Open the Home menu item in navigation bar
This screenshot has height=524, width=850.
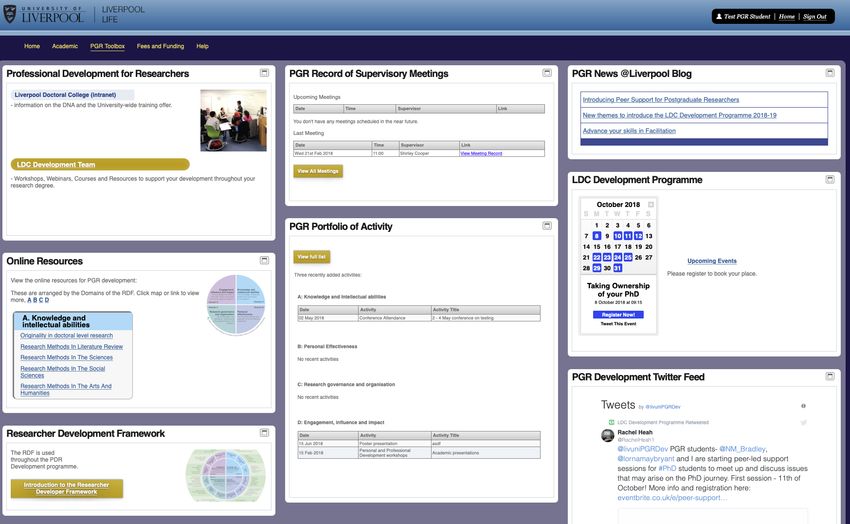coord(32,46)
